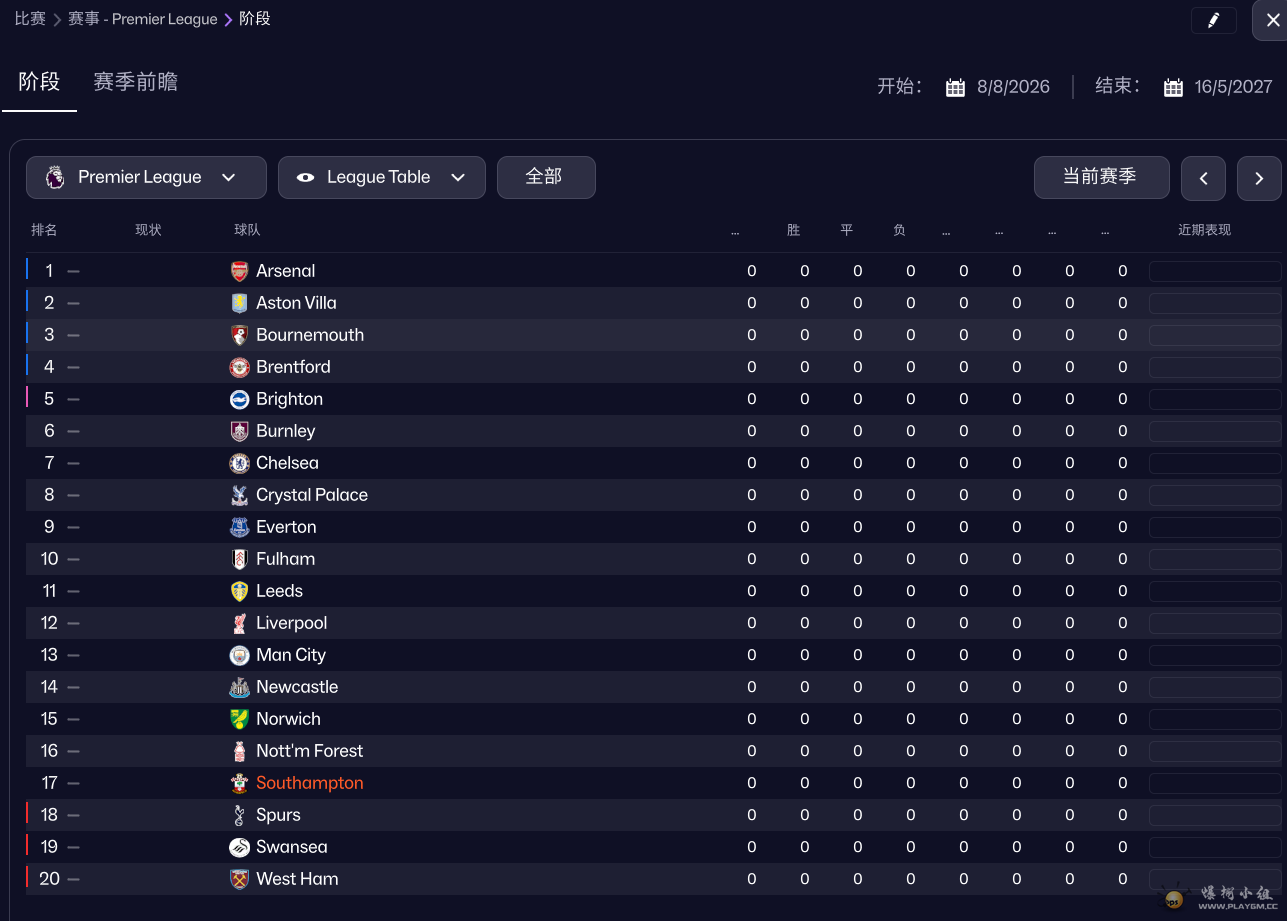Click the 赛事 - Premier League breadcrumb

[142, 19]
